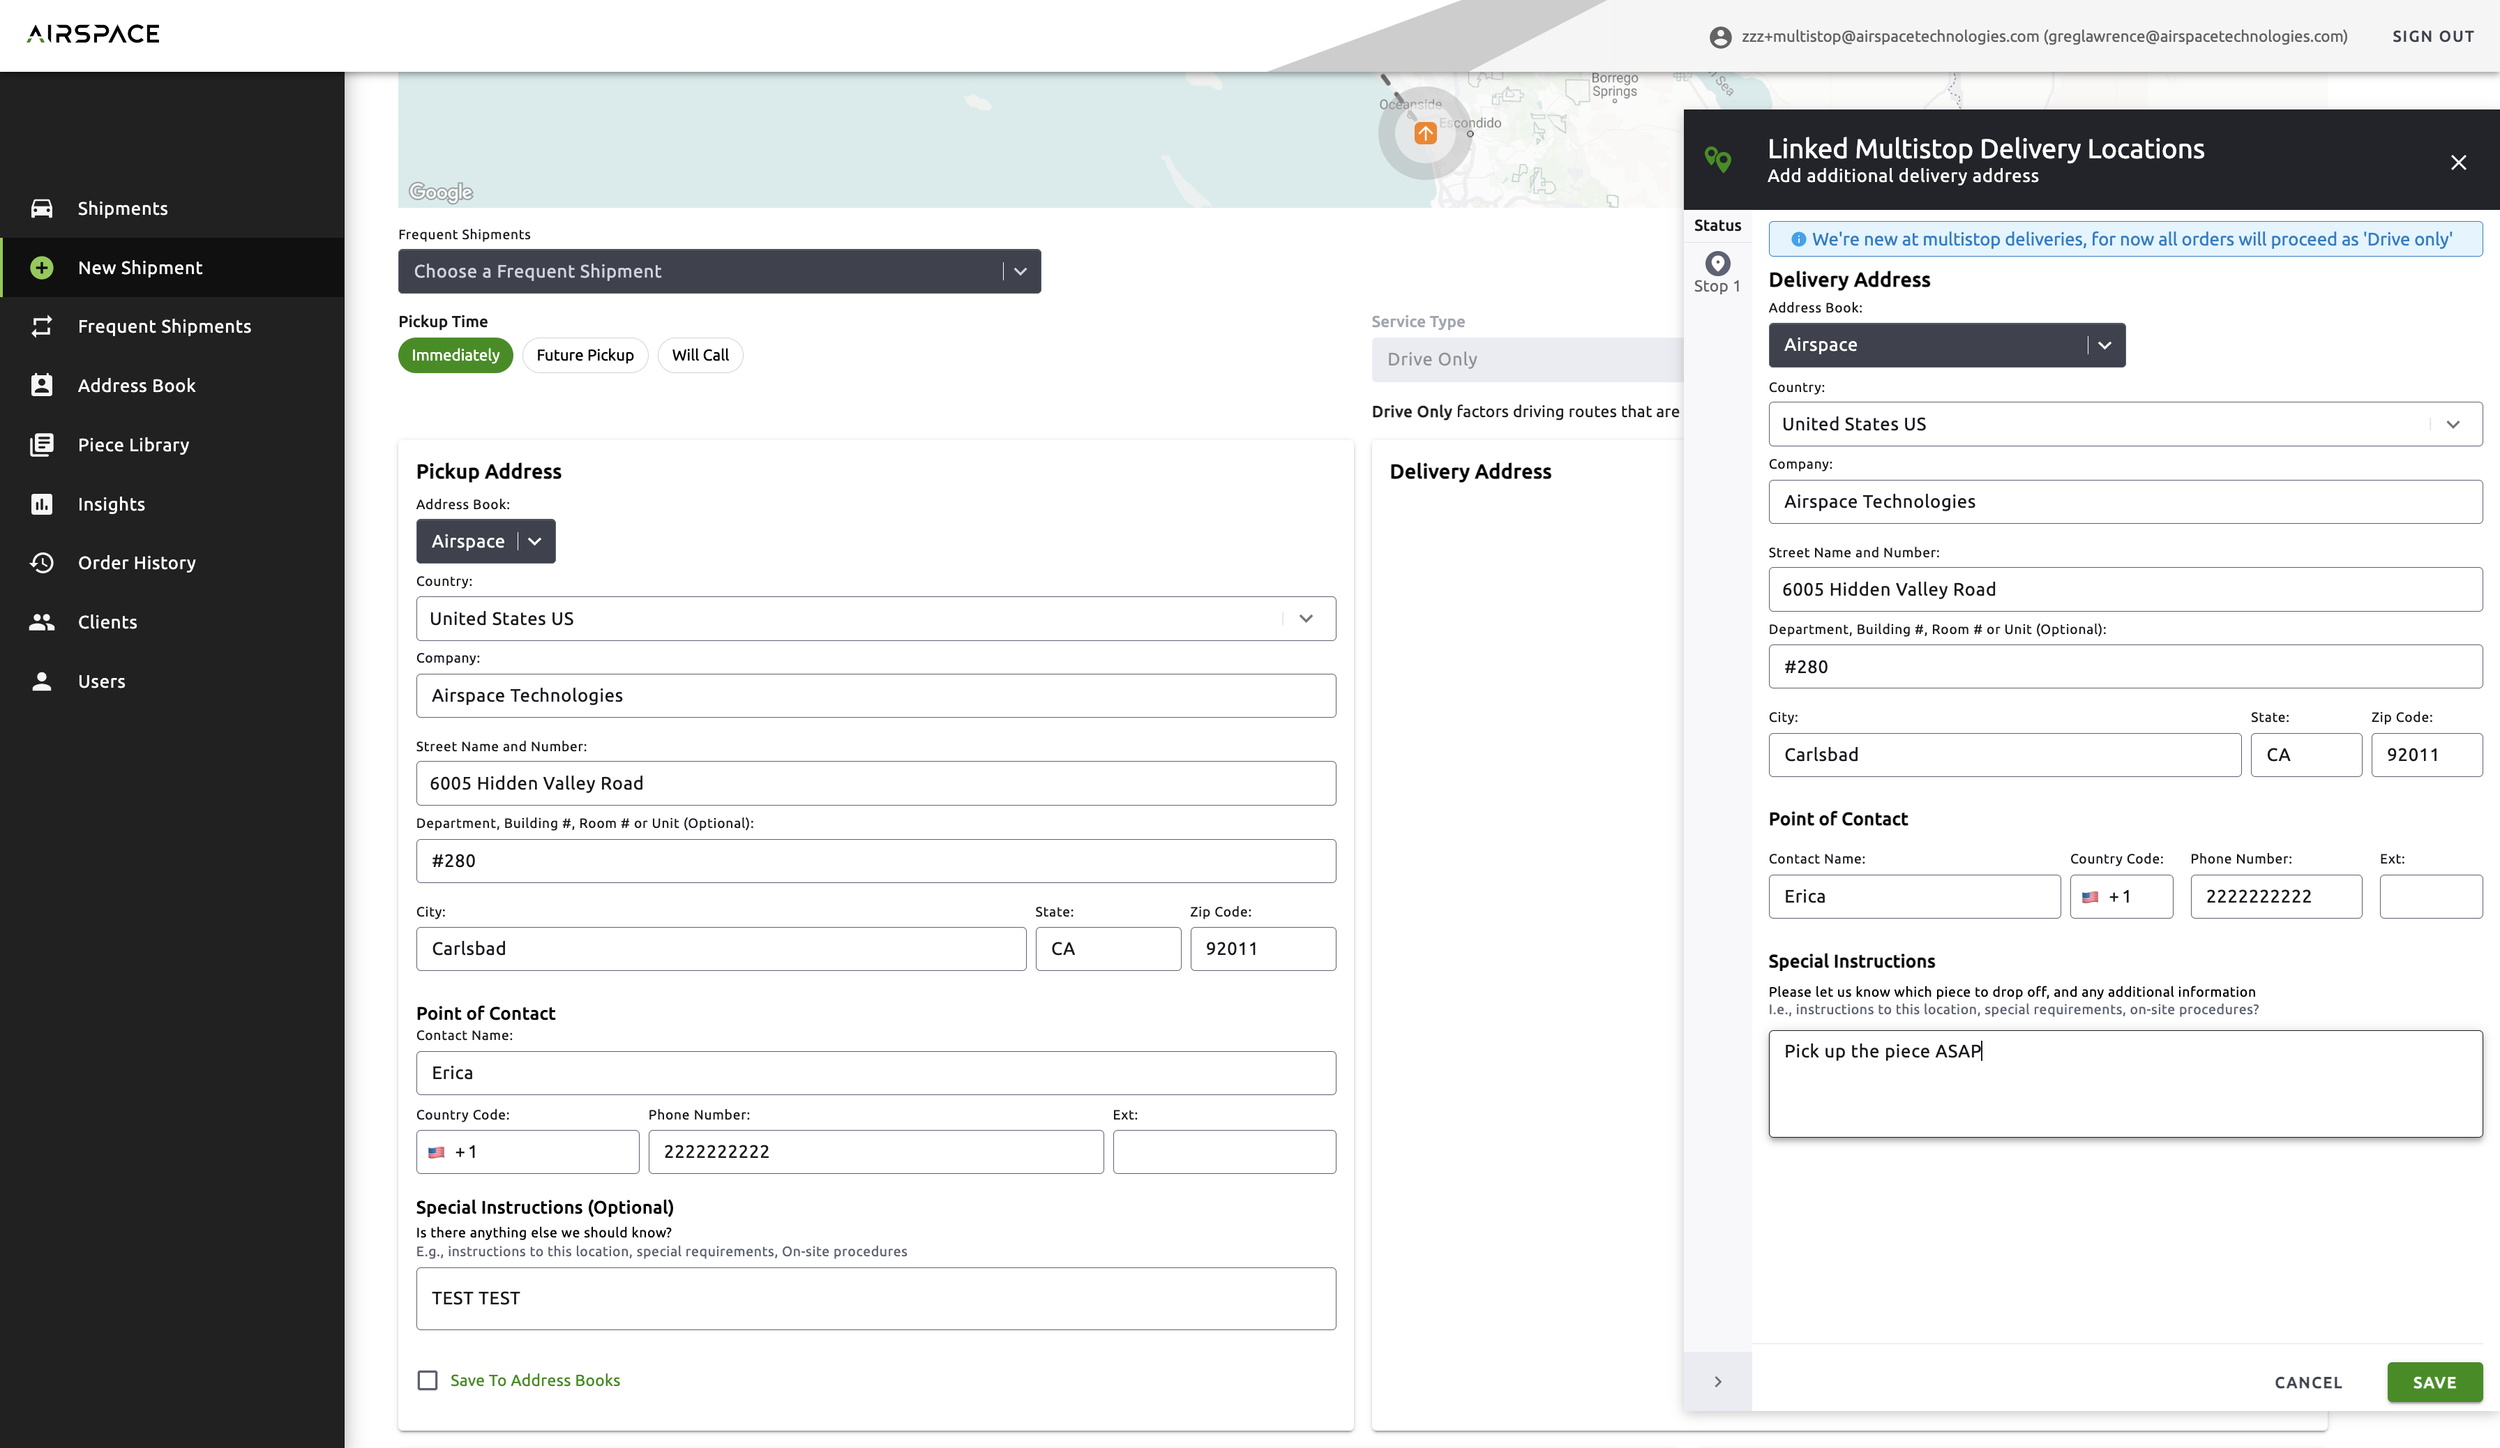Click the Shipments car icon in sidebar

pyautogui.click(x=41, y=208)
